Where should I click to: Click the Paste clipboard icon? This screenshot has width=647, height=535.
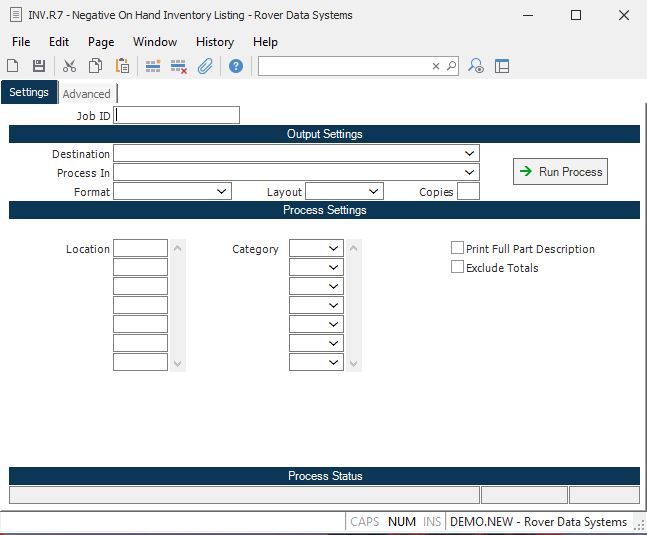click(x=122, y=66)
